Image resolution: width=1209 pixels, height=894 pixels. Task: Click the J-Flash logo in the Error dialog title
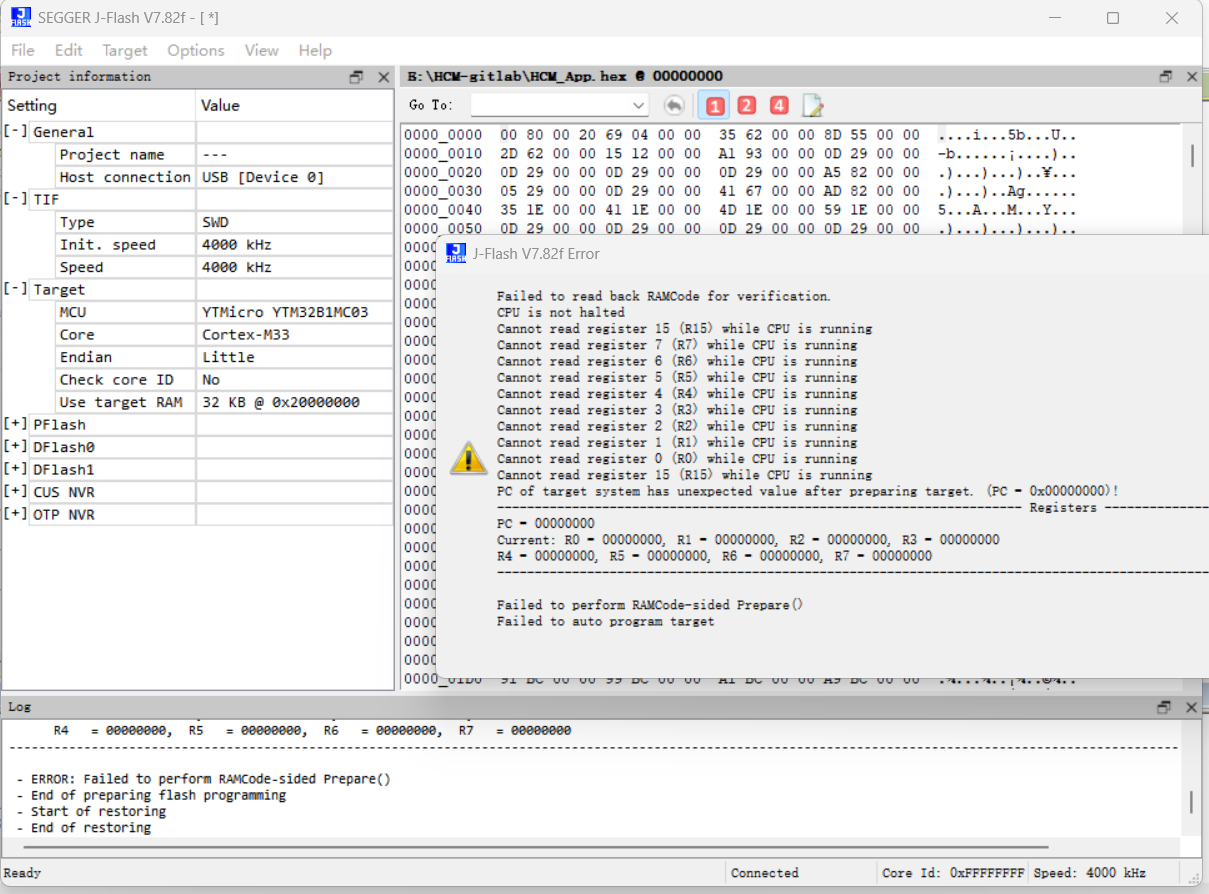tap(456, 253)
